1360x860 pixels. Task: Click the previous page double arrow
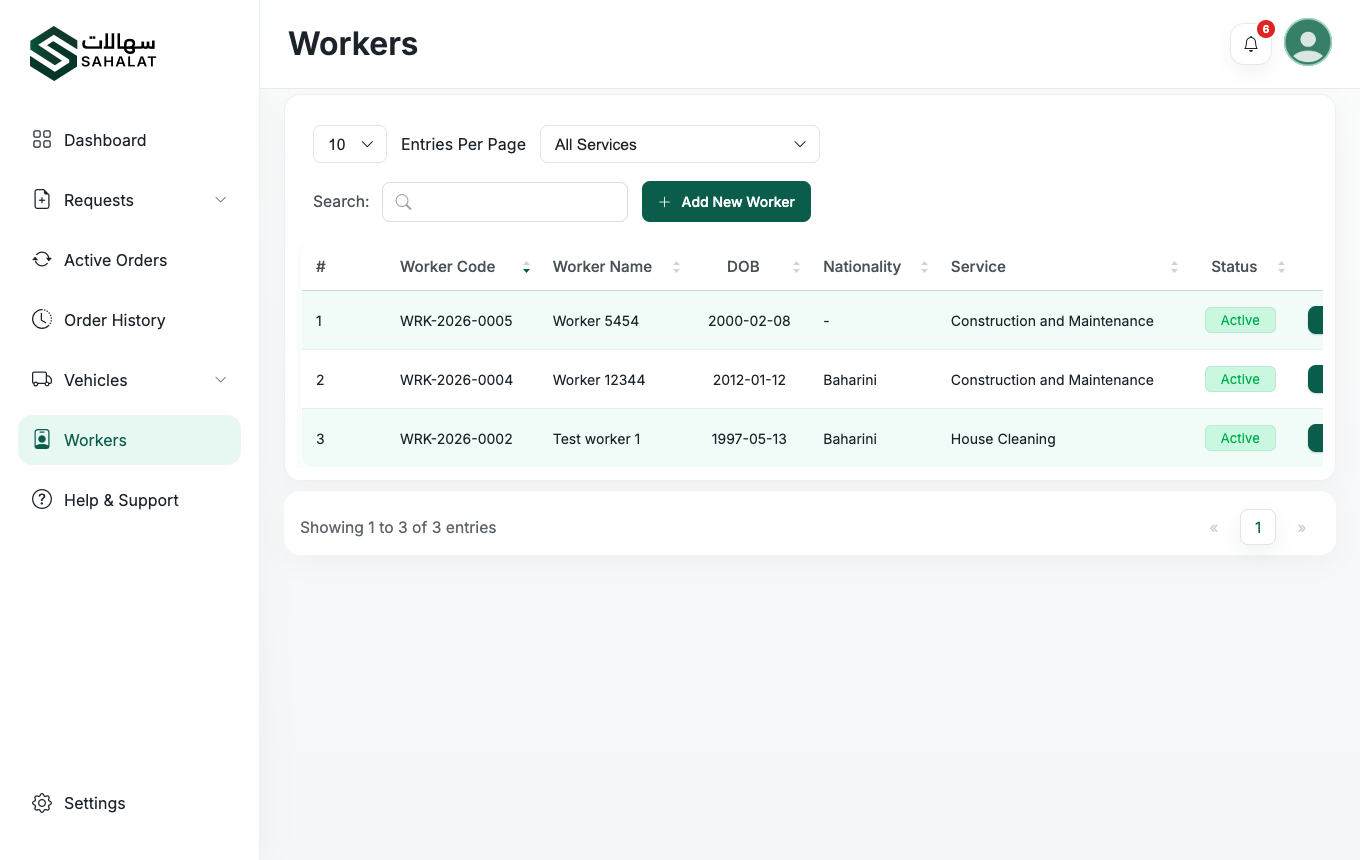[1214, 528]
